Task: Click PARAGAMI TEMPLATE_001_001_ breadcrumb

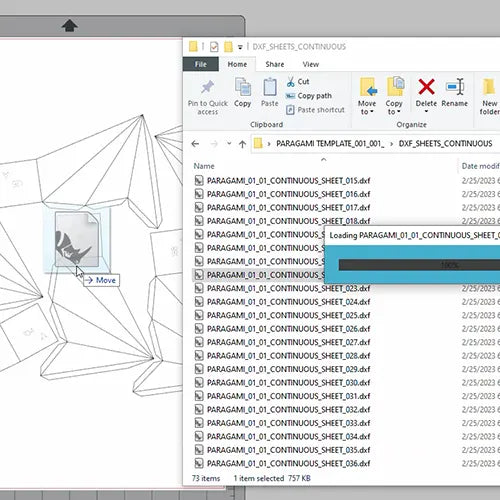Action: [330, 144]
